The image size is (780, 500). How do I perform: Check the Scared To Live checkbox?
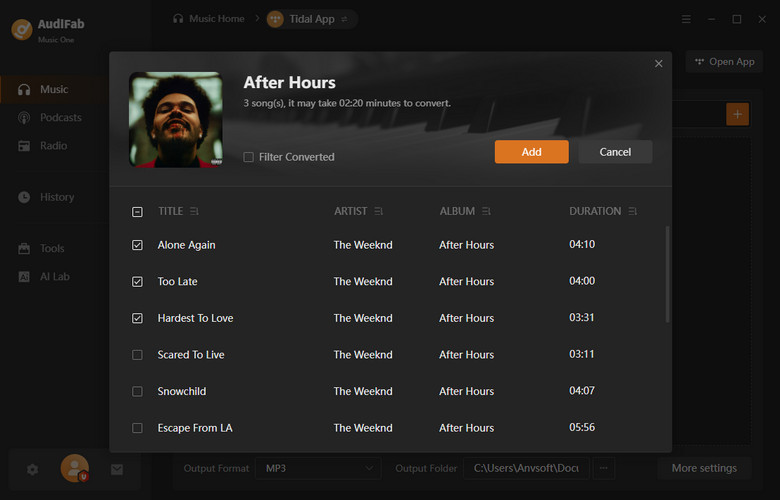click(137, 355)
